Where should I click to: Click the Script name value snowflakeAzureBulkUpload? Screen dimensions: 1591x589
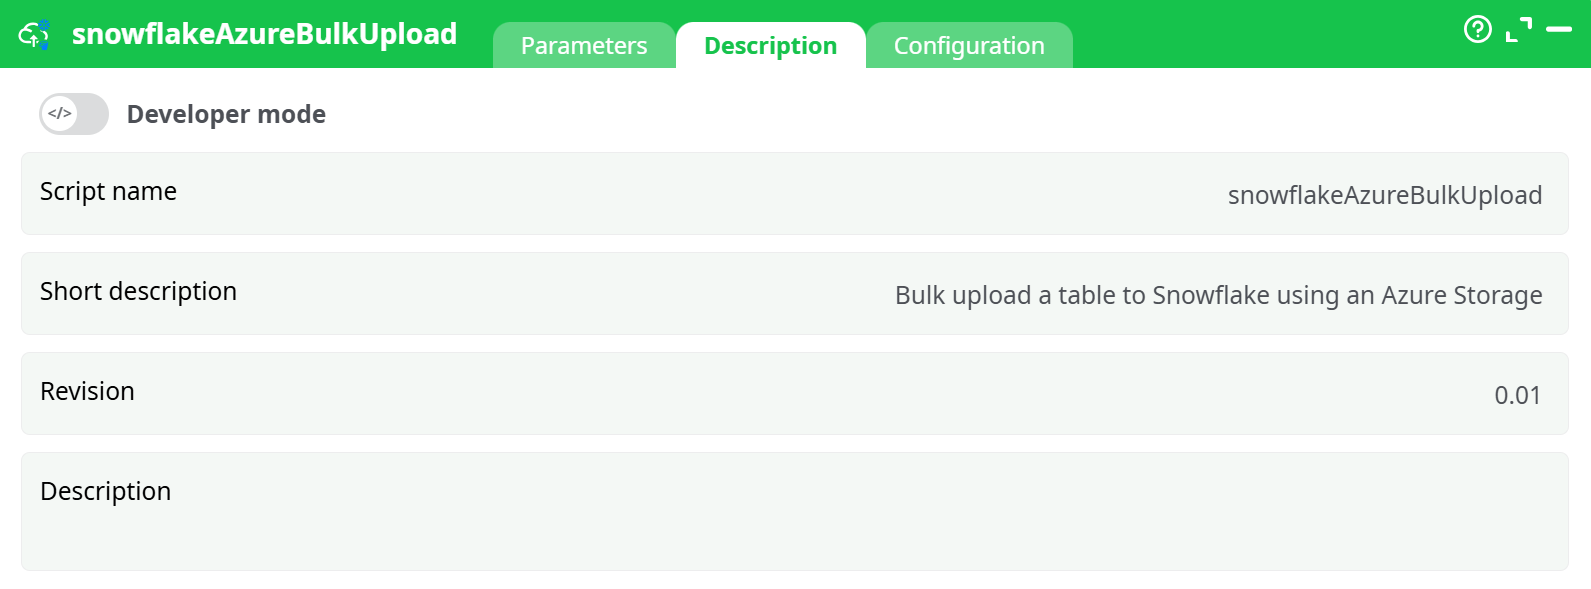(1385, 195)
